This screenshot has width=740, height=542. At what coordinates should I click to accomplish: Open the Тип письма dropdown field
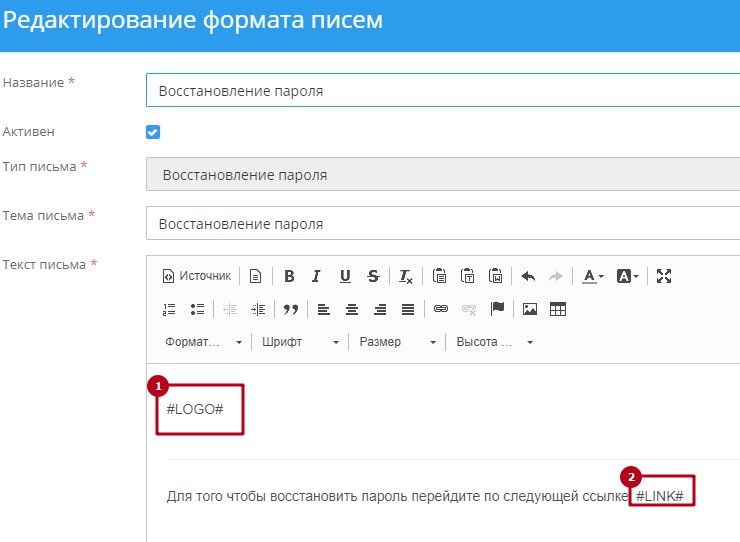(x=443, y=174)
